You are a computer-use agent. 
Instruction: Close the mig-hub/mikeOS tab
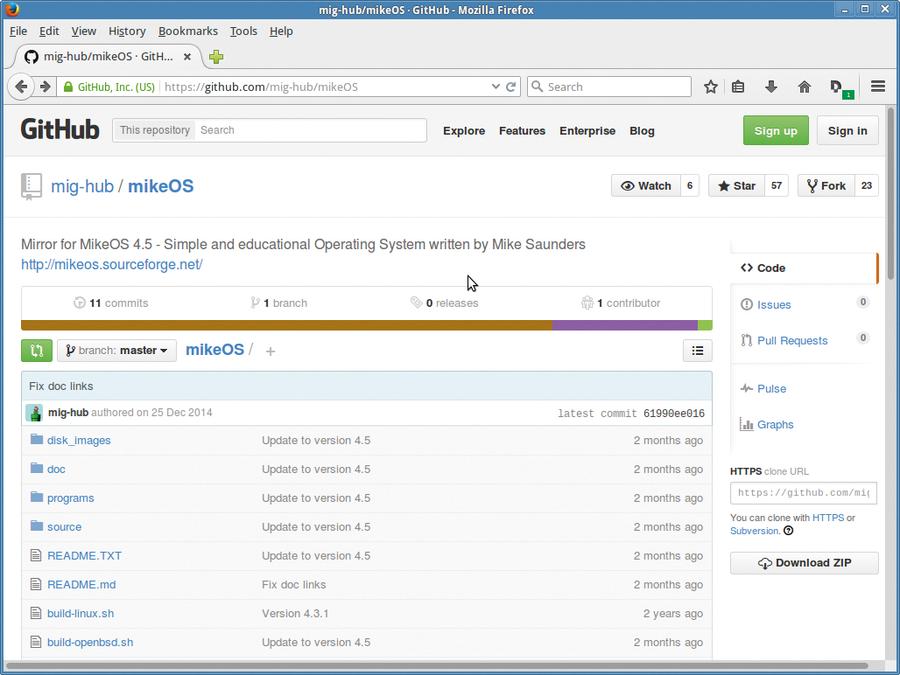[187, 57]
